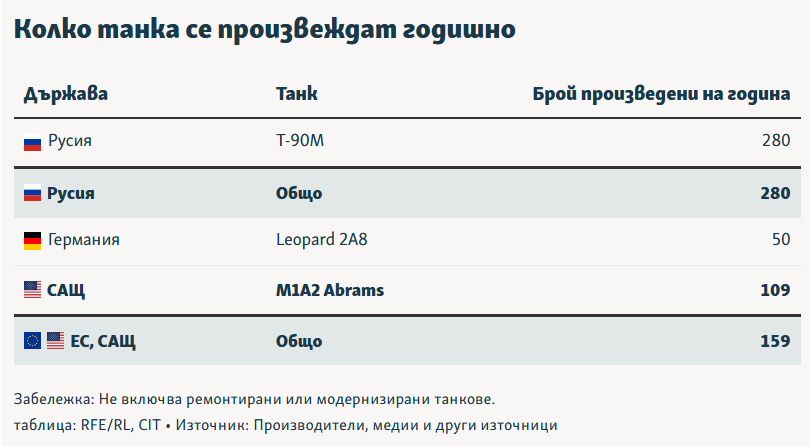Viewport: 810px width, 446px height.
Task: Select the M1A2 Abrams cell
Action: pos(330,291)
